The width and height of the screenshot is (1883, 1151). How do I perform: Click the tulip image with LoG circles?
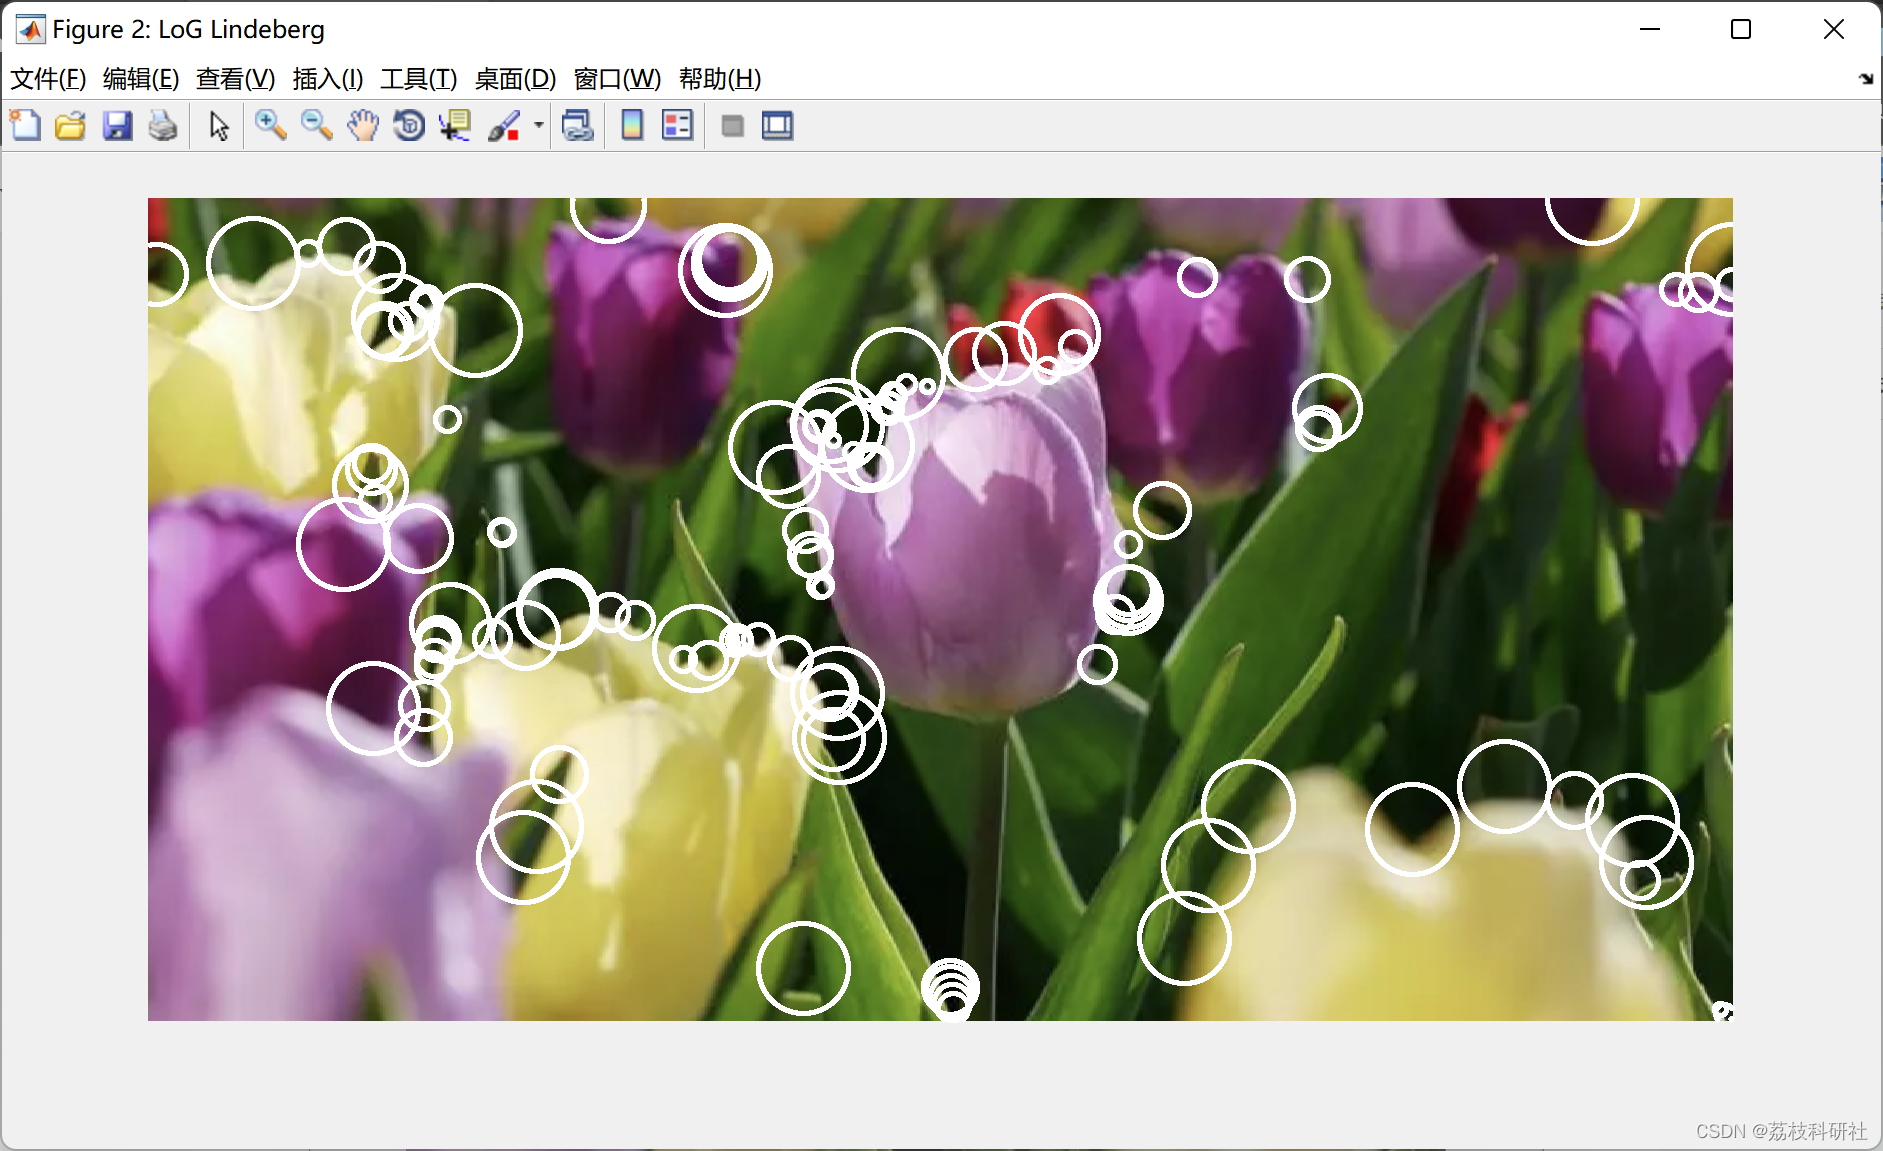(940, 609)
